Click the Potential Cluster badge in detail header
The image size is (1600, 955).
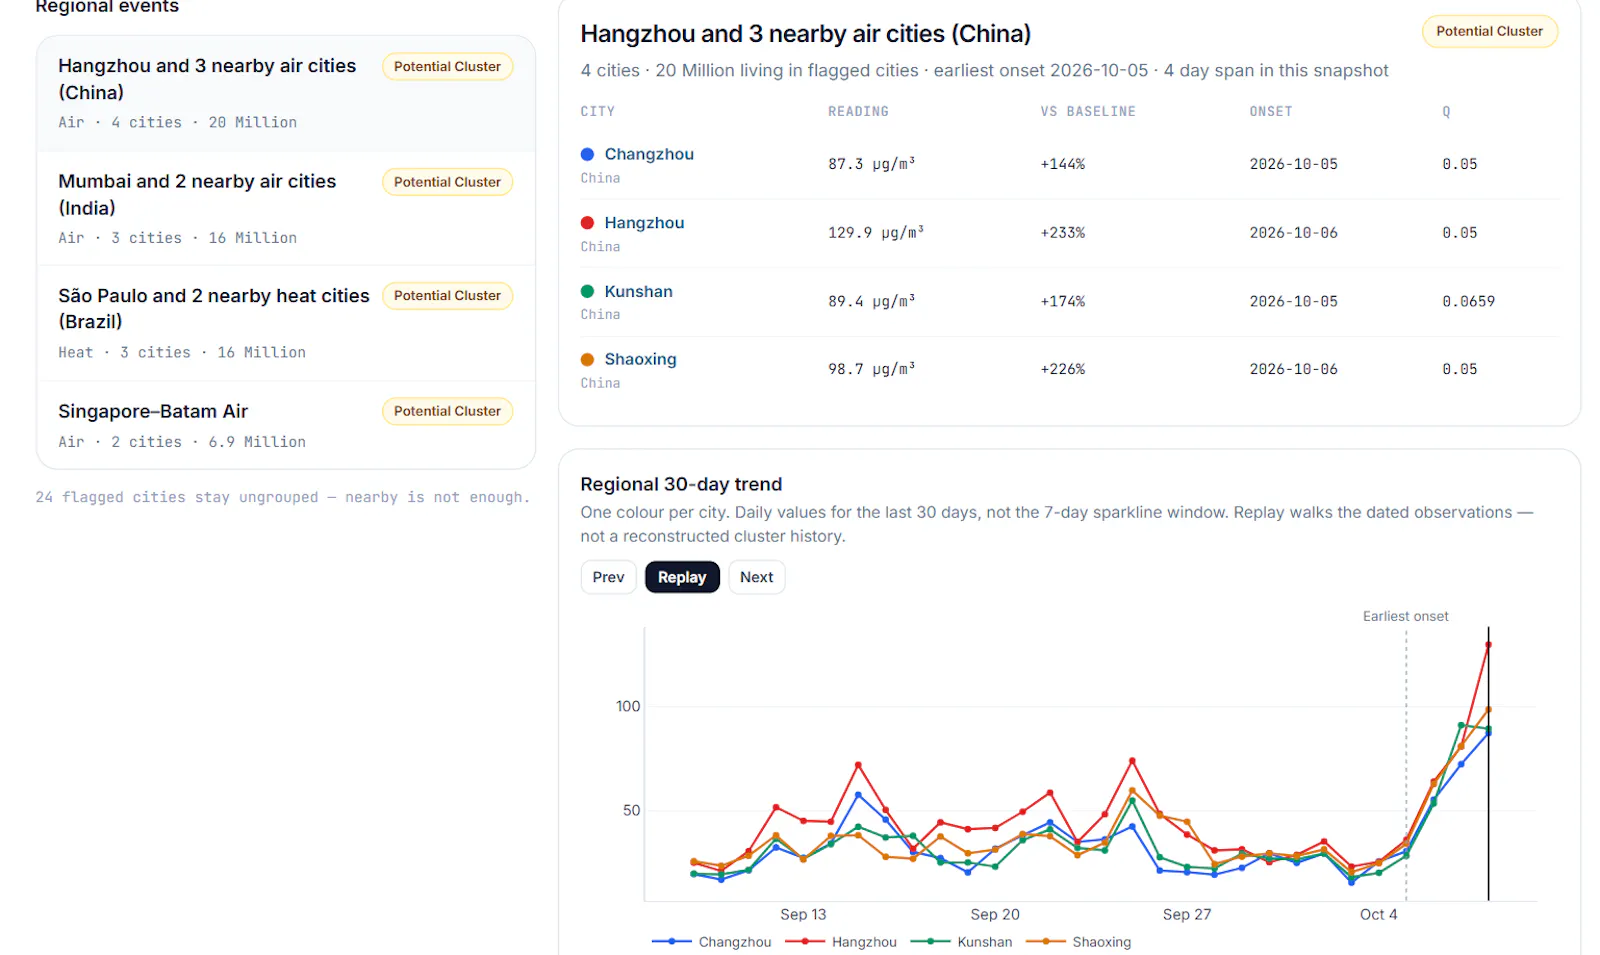1489,31
